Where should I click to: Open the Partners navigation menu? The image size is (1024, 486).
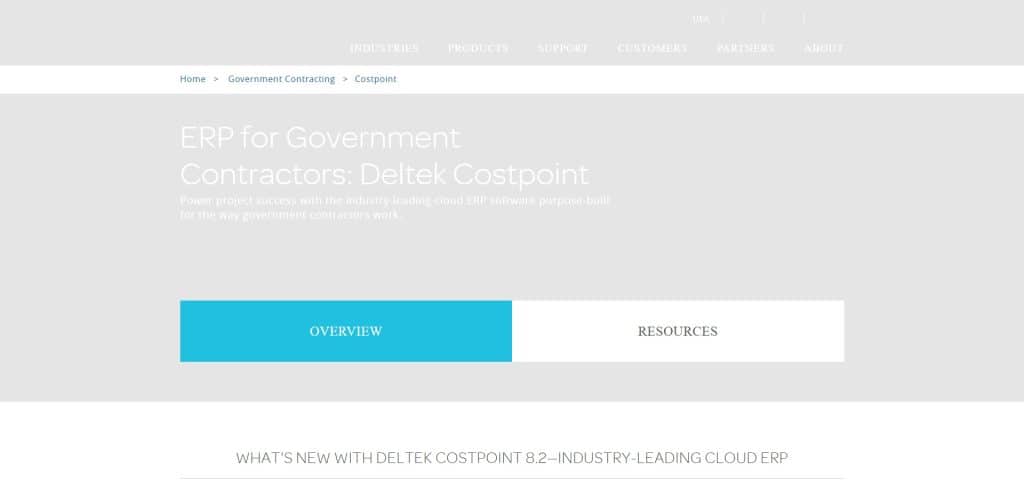745,48
